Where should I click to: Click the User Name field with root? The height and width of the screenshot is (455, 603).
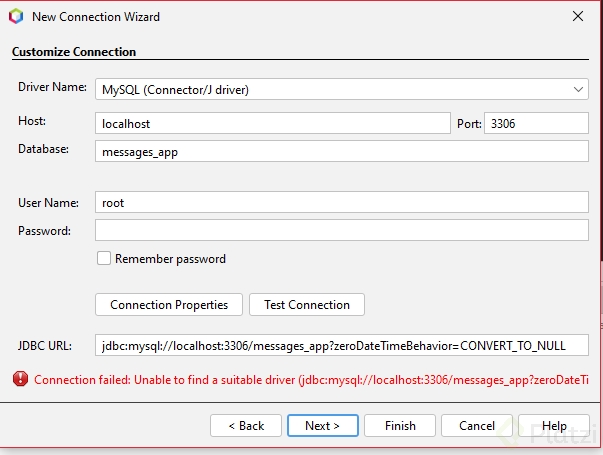(x=341, y=202)
